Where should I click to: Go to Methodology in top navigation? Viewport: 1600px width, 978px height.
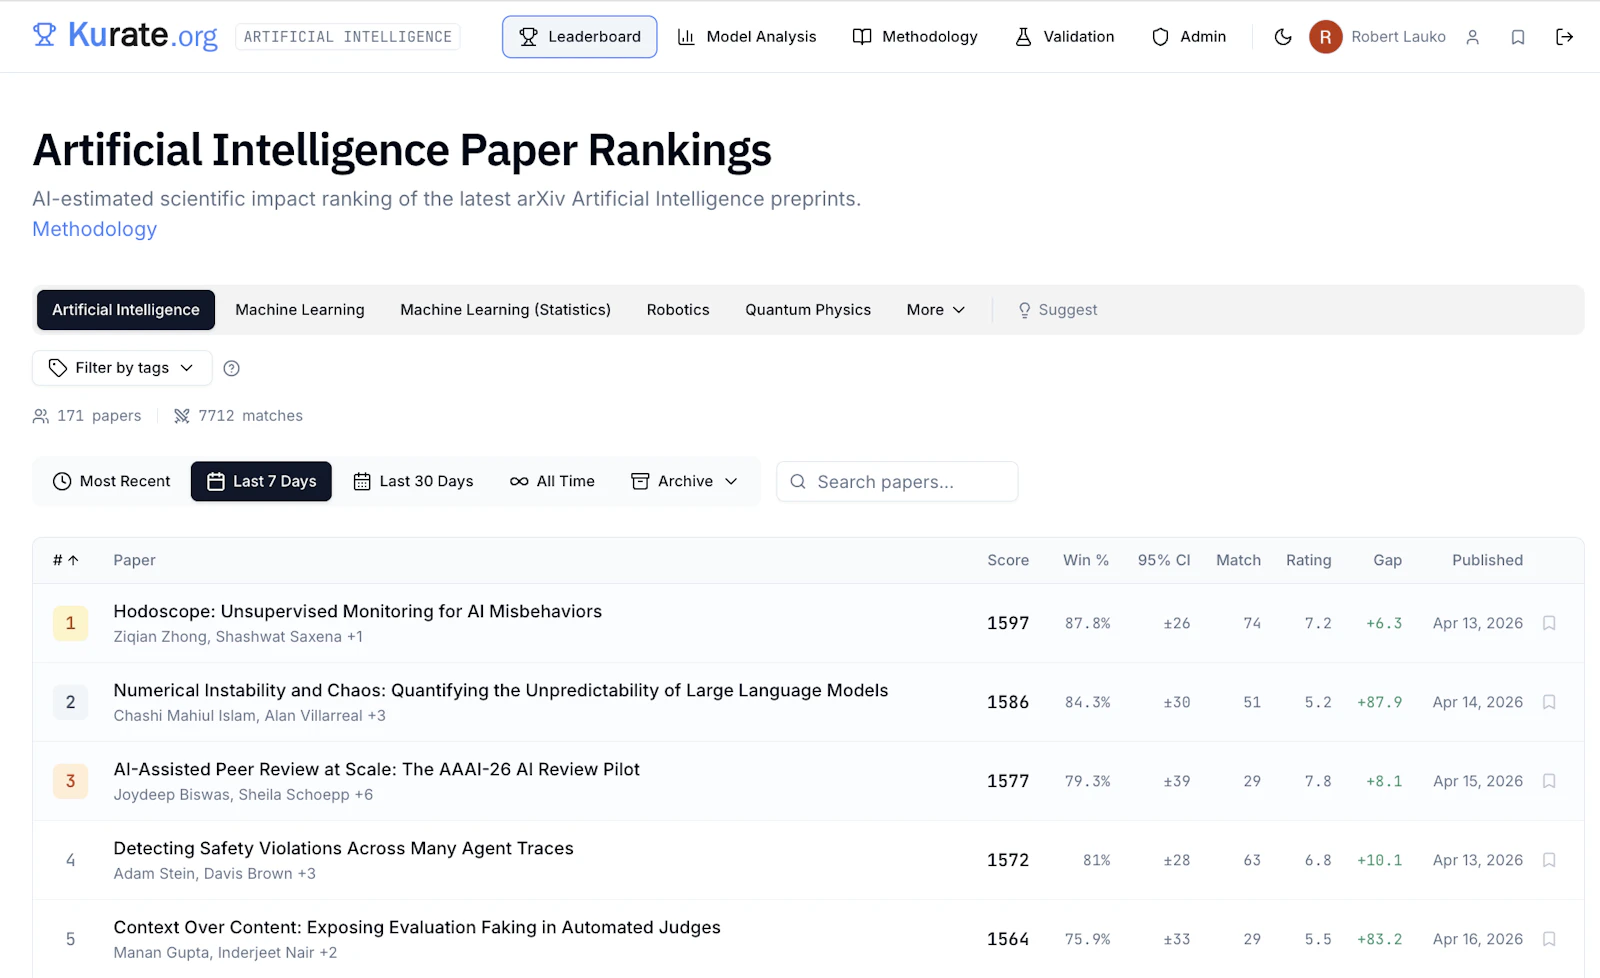click(915, 37)
